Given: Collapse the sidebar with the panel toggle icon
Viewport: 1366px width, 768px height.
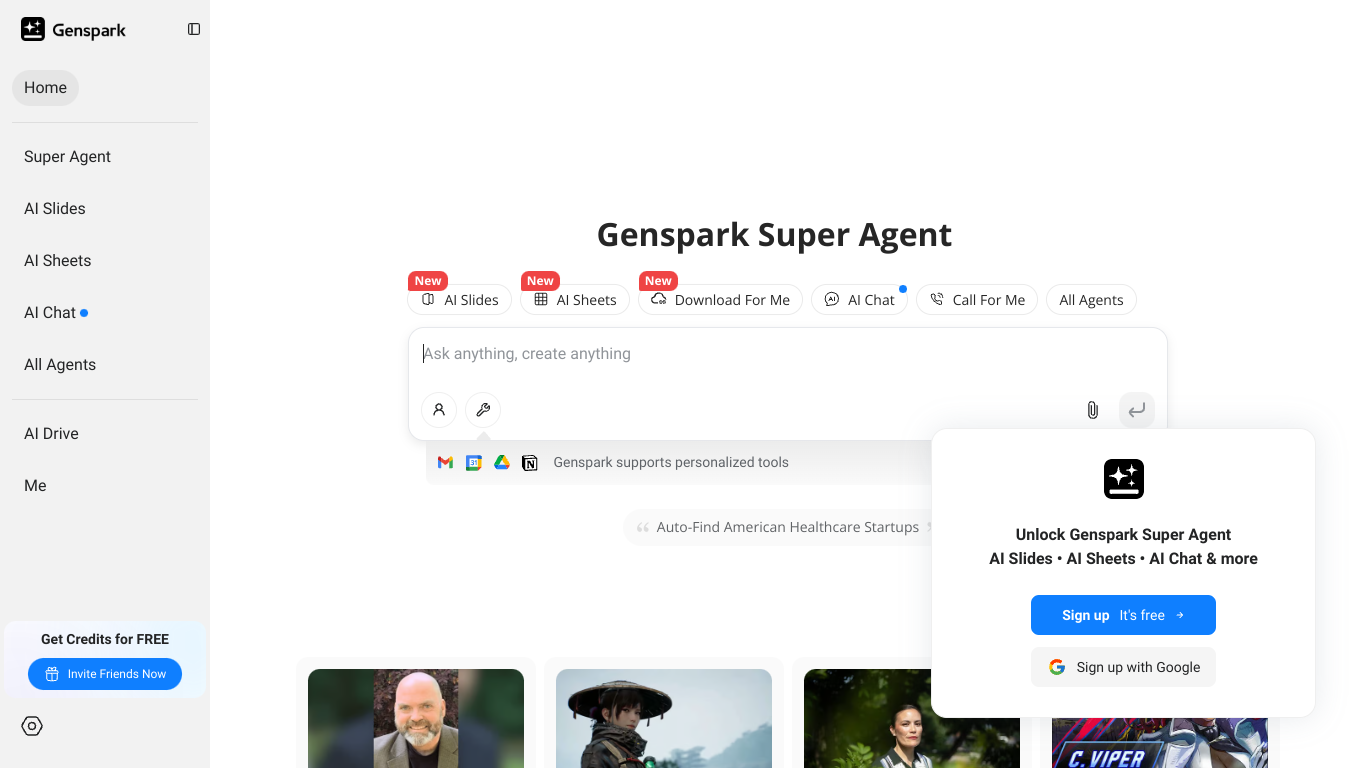Looking at the screenshot, I should tap(194, 29).
